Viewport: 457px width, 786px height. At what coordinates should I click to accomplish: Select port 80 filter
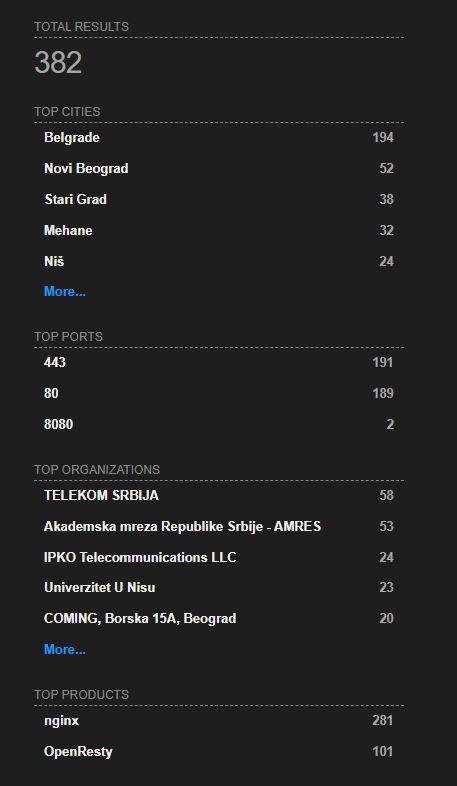pos(51,394)
